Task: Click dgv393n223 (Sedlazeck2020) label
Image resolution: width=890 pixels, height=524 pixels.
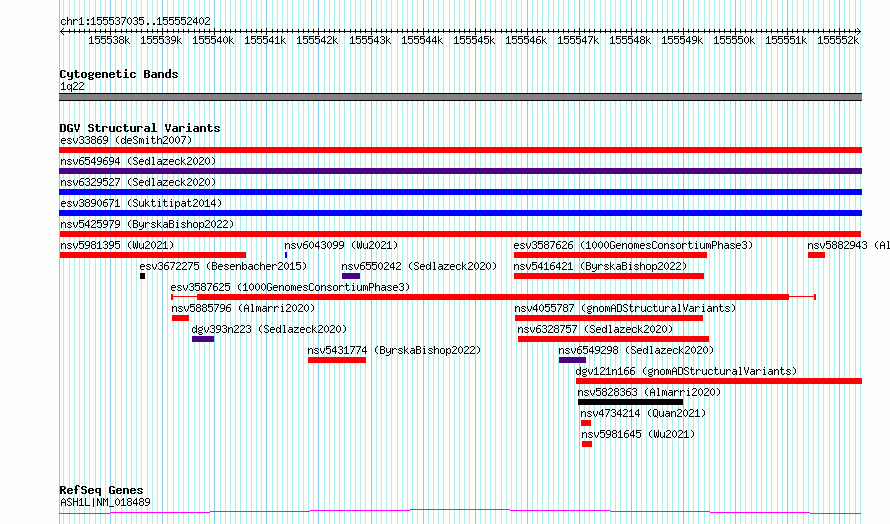Action: pos(269,329)
